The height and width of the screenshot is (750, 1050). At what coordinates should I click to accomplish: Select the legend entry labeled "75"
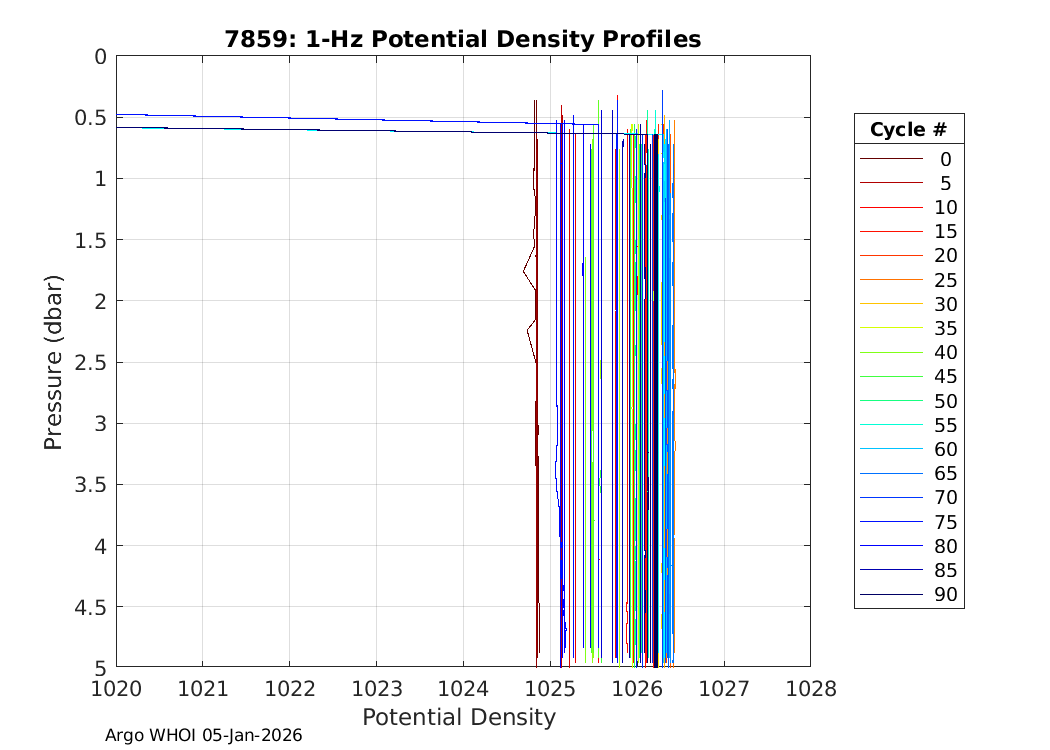coord(945,522)
